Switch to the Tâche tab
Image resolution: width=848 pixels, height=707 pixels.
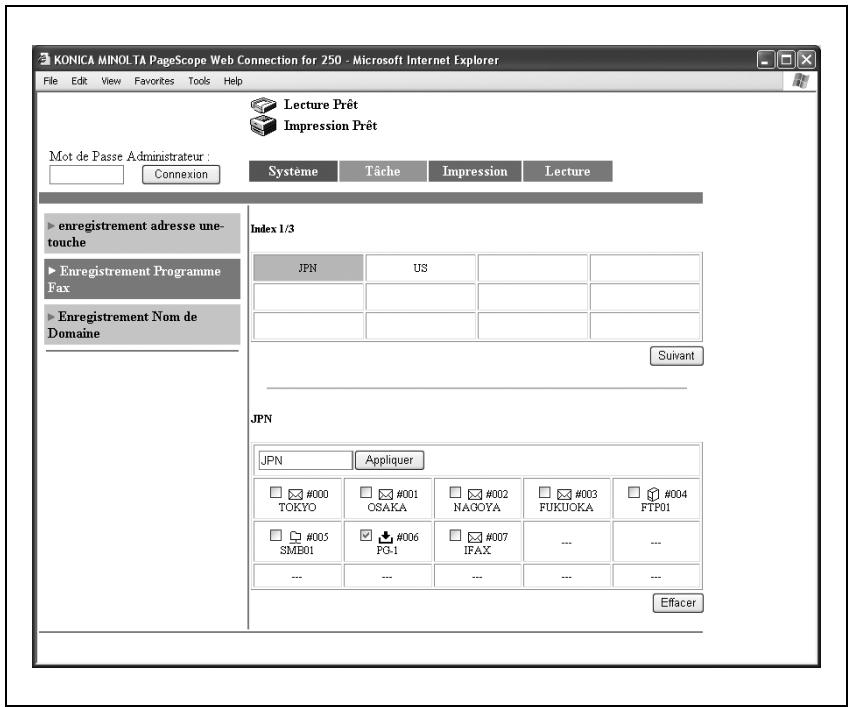(383, 171)
